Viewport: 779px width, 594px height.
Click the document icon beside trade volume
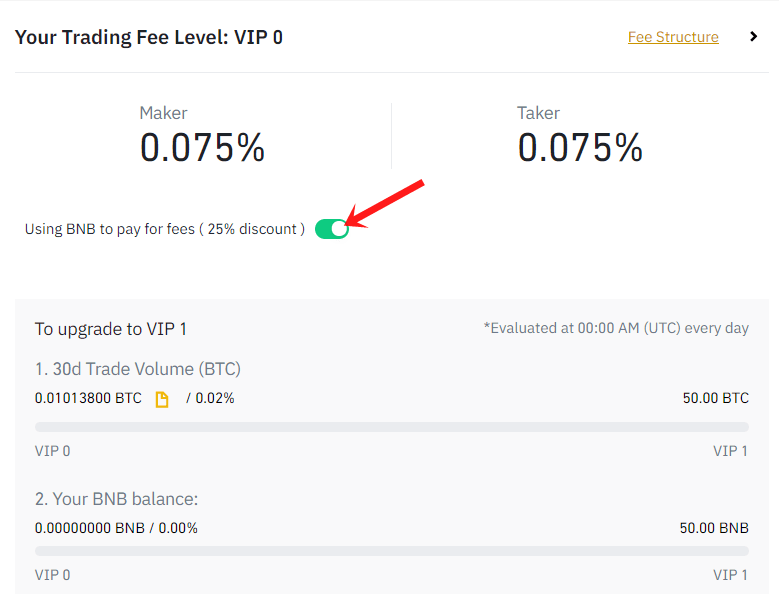pyautogui.click(x=162, y=399)
